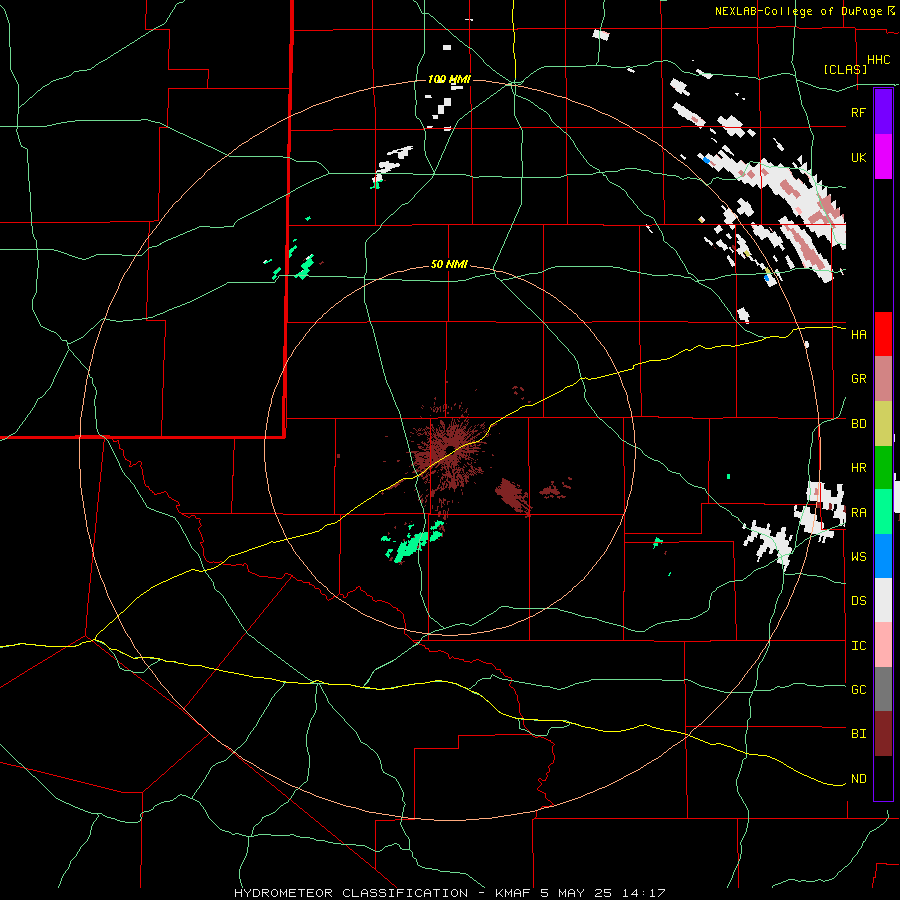Click the ND legend label
Screen dimensions: 900x900
(858, 778)
